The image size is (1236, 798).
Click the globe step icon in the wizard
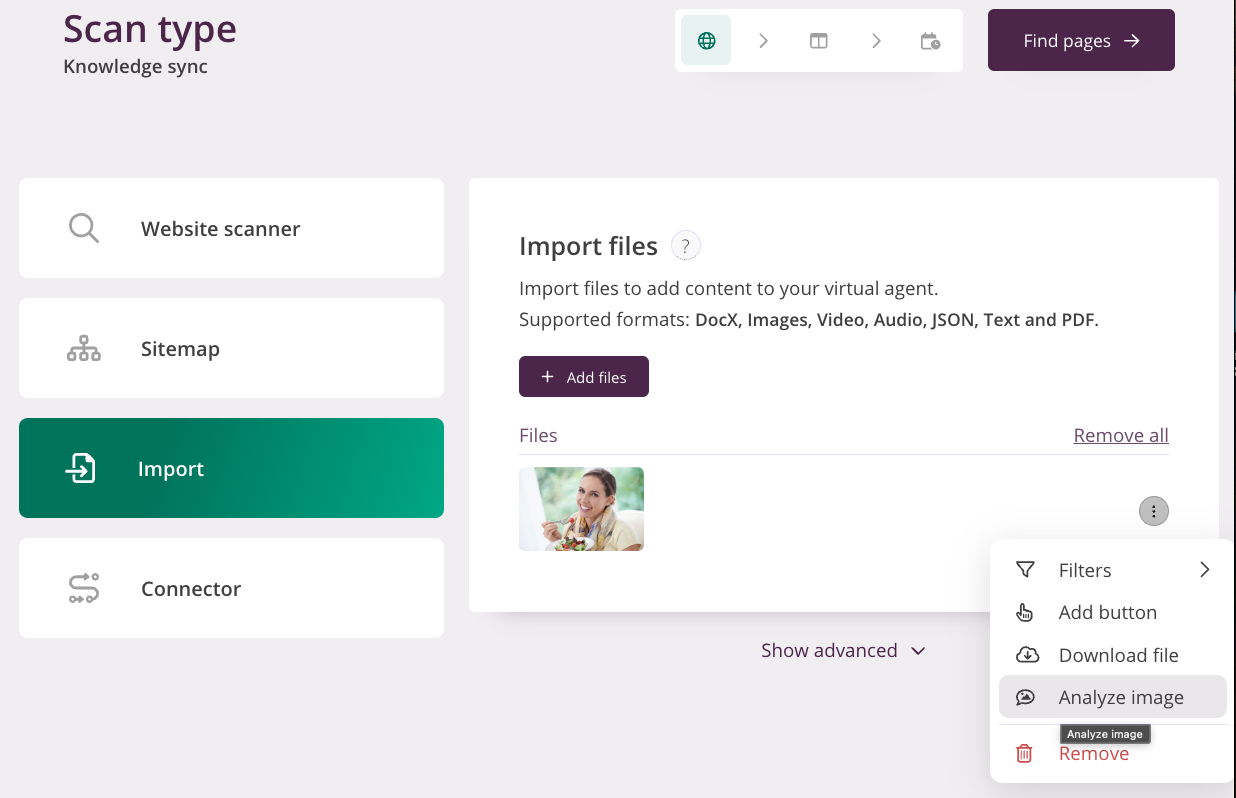(706, 41)
